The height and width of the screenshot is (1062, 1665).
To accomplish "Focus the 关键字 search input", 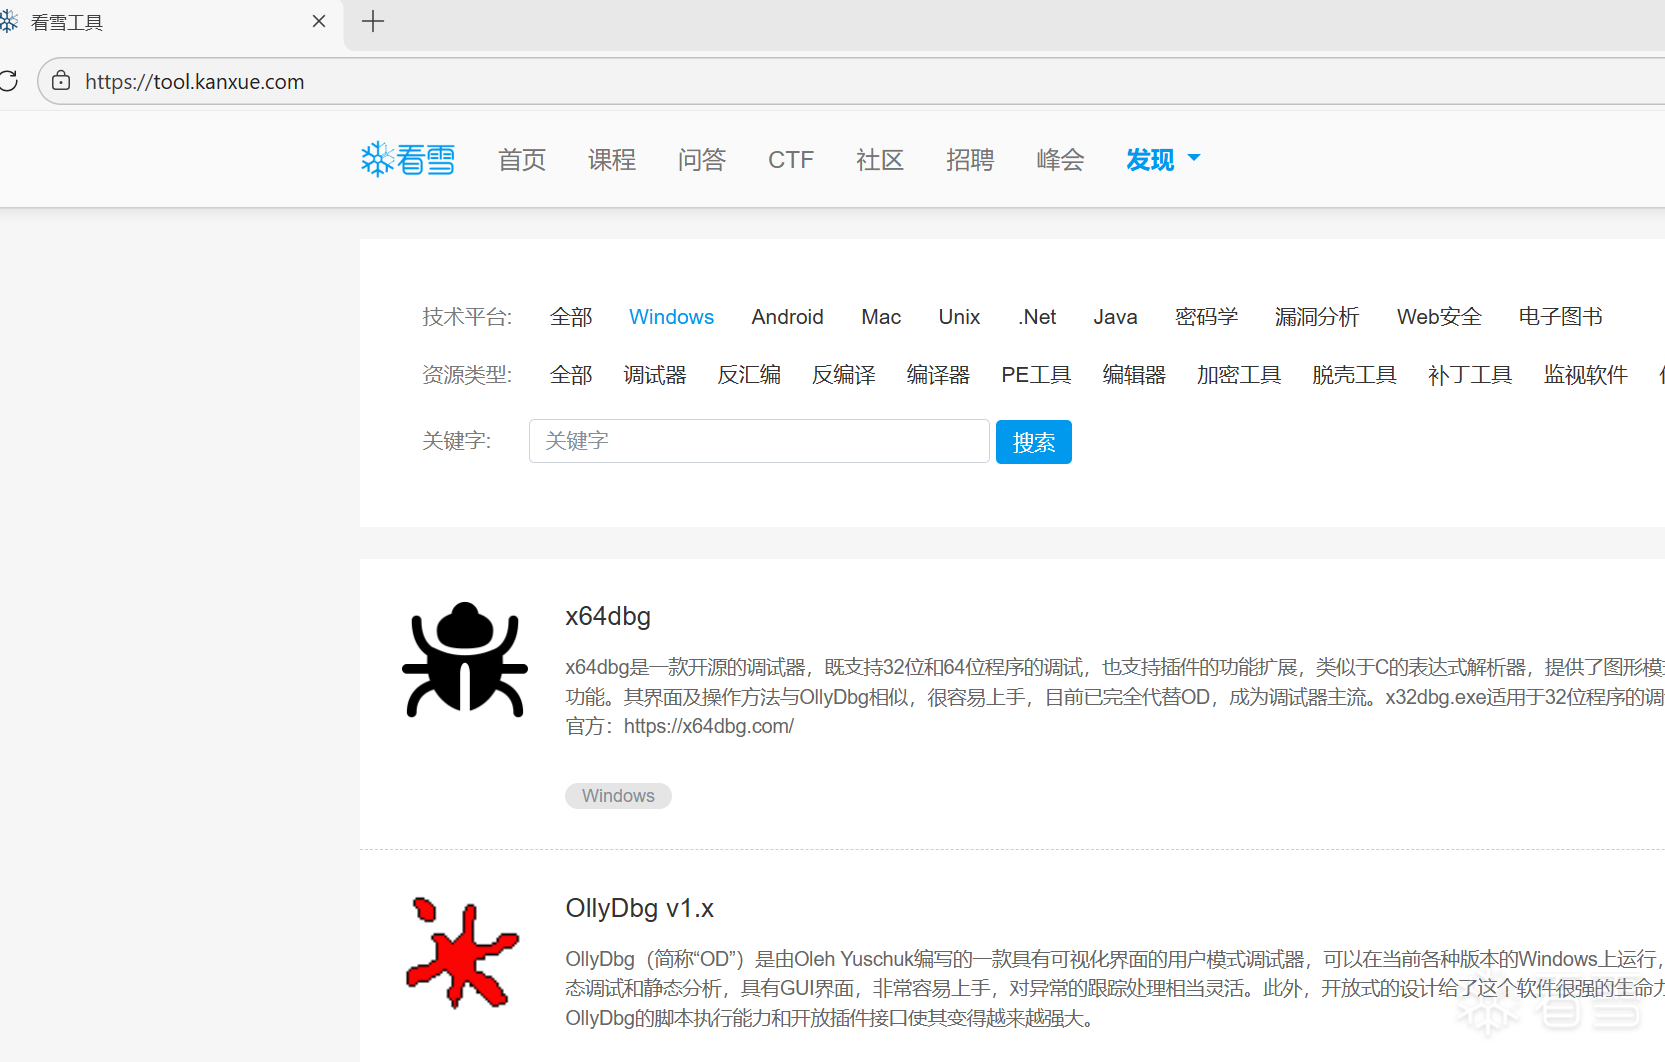I will 759,441.
